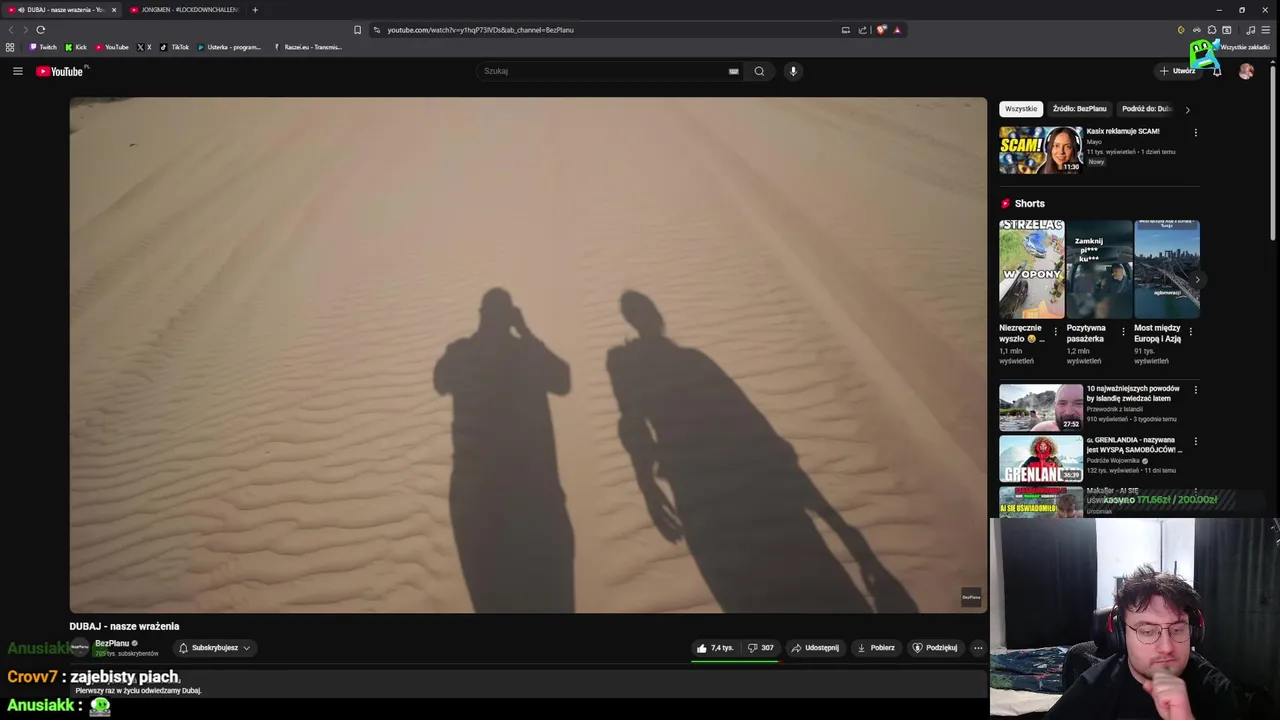Bookmark this page icon
This screenshot has width=1280, height=720.
(x=357, y=30)
